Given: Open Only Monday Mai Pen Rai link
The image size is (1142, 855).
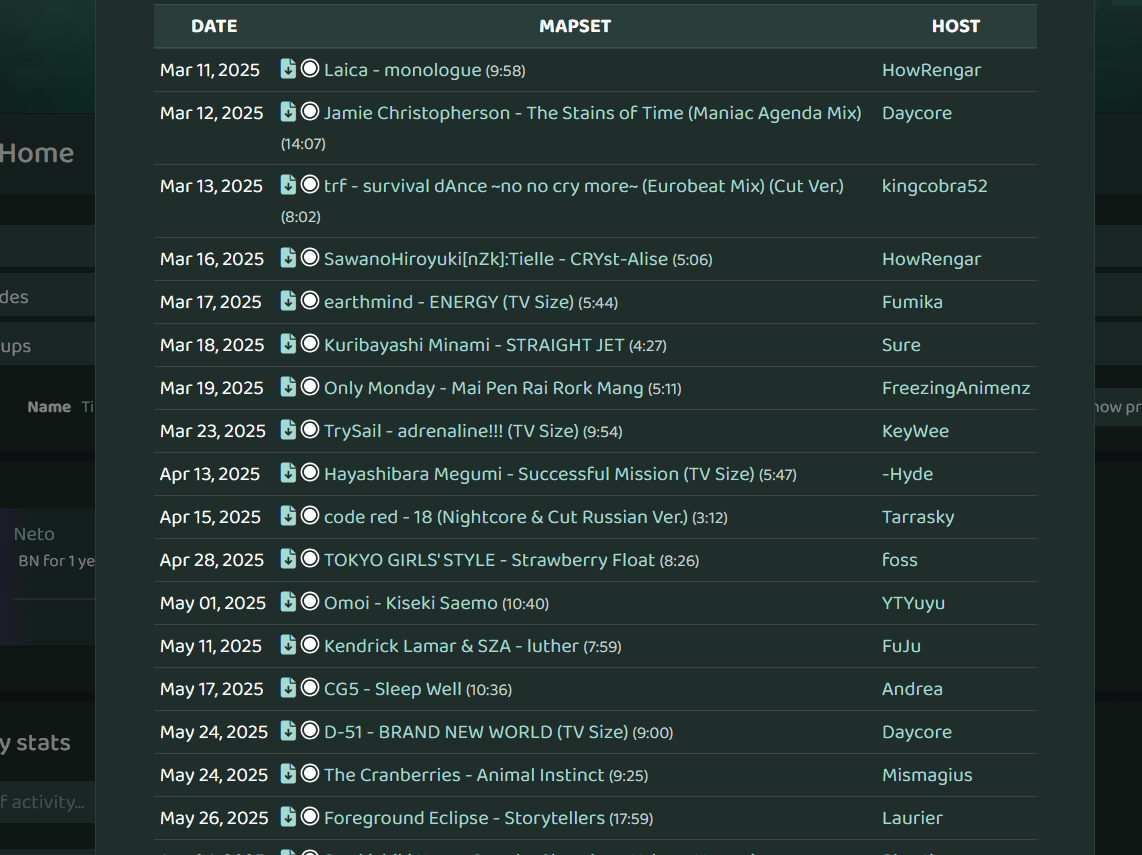Looking at the screenshot, I should pos(484,387).
